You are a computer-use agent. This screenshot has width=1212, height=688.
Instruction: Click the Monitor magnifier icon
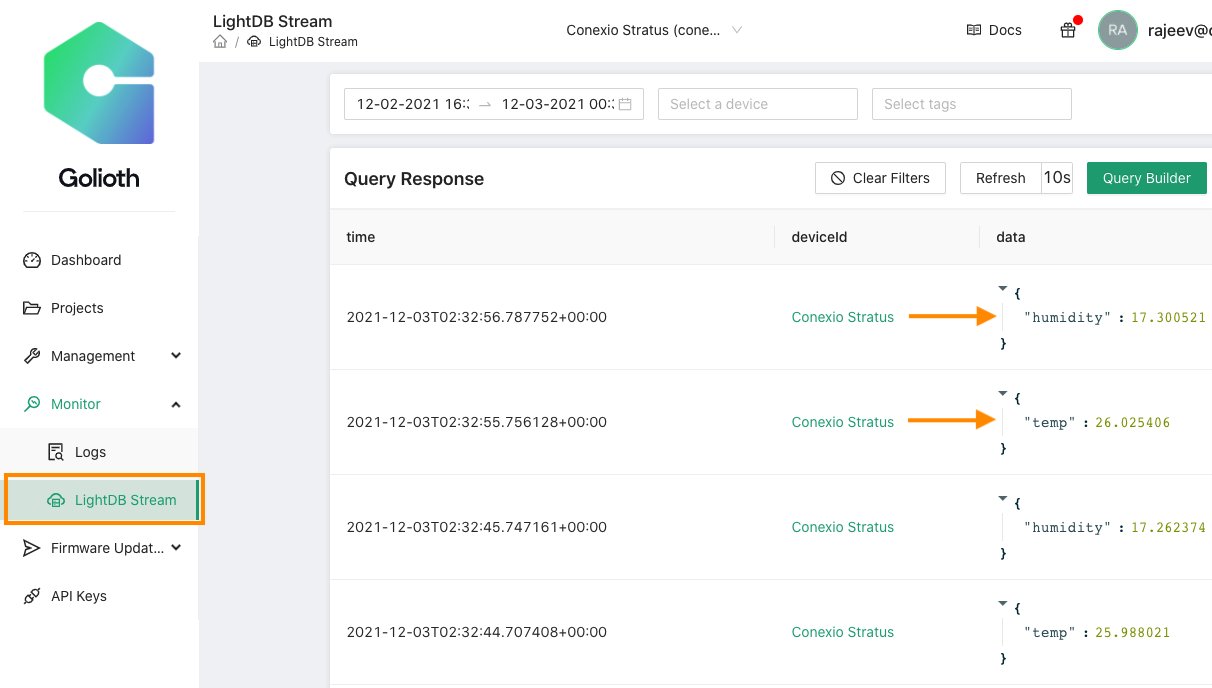(x=32, y=404)
